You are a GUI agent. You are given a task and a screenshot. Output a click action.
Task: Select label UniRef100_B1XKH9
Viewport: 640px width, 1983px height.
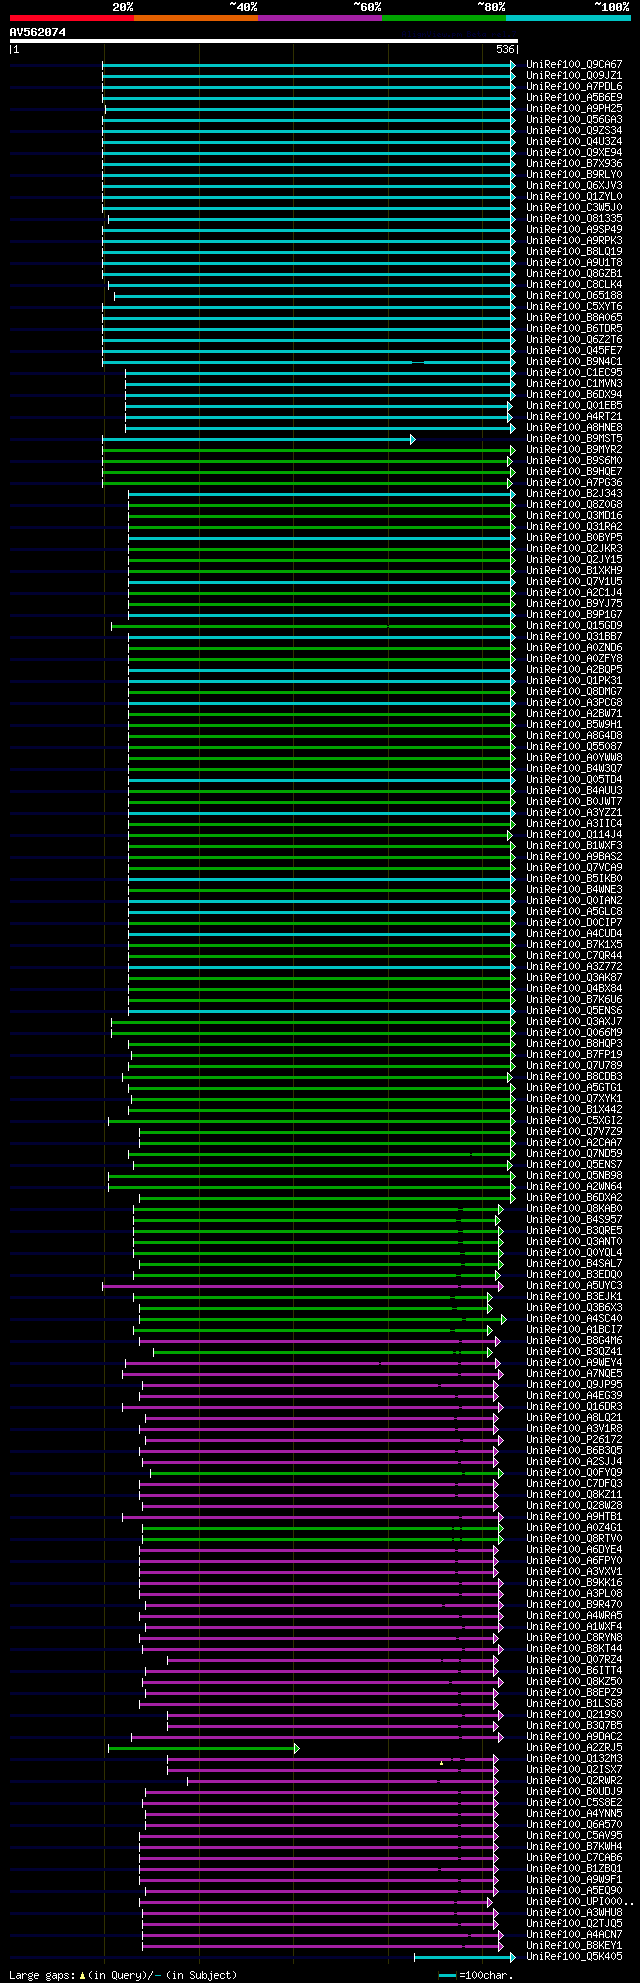pos(574,570)
